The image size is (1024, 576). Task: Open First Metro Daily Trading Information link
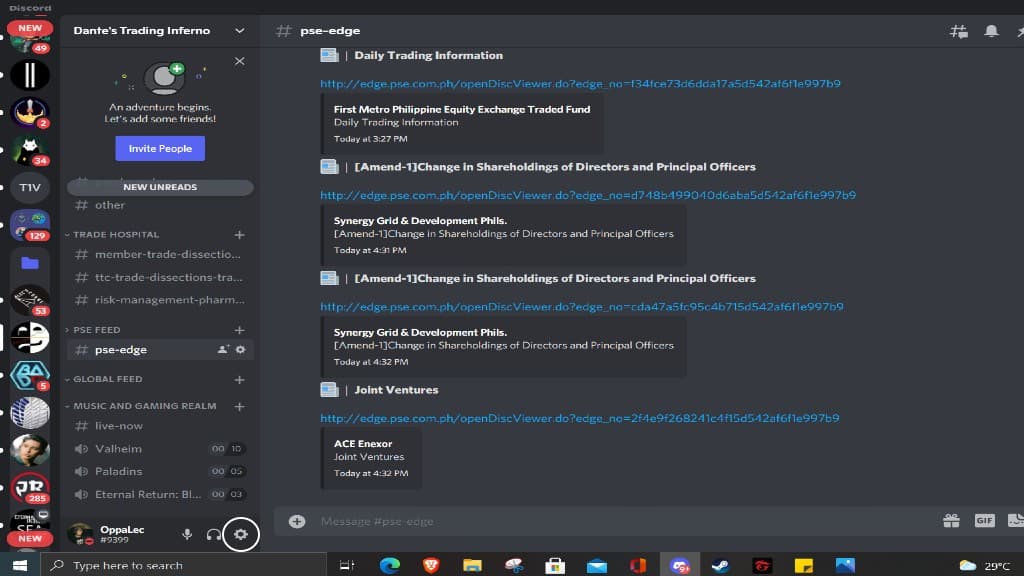point(580,84)
